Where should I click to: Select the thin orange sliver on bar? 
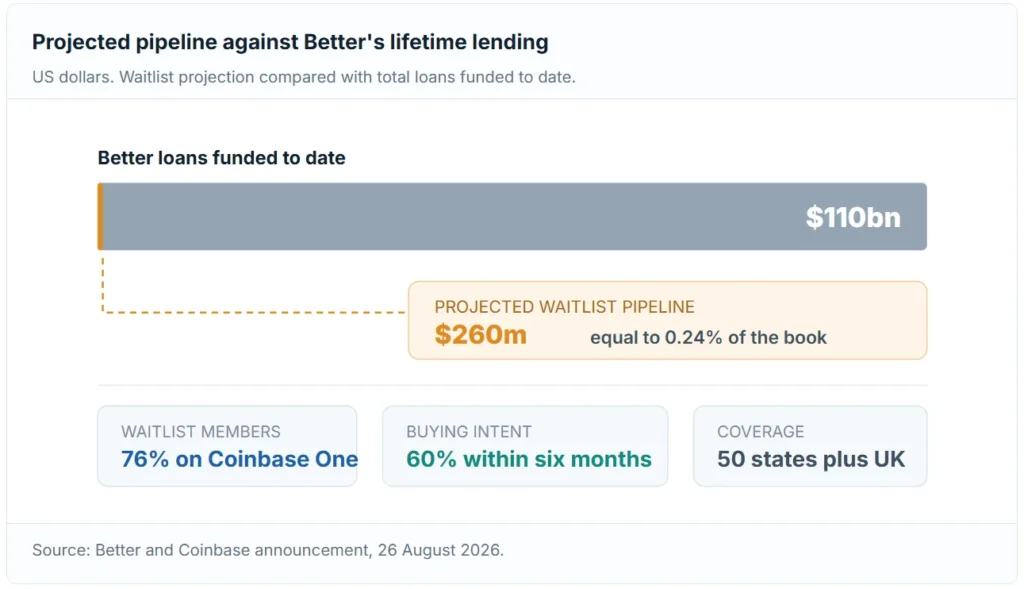coord(101,217)
